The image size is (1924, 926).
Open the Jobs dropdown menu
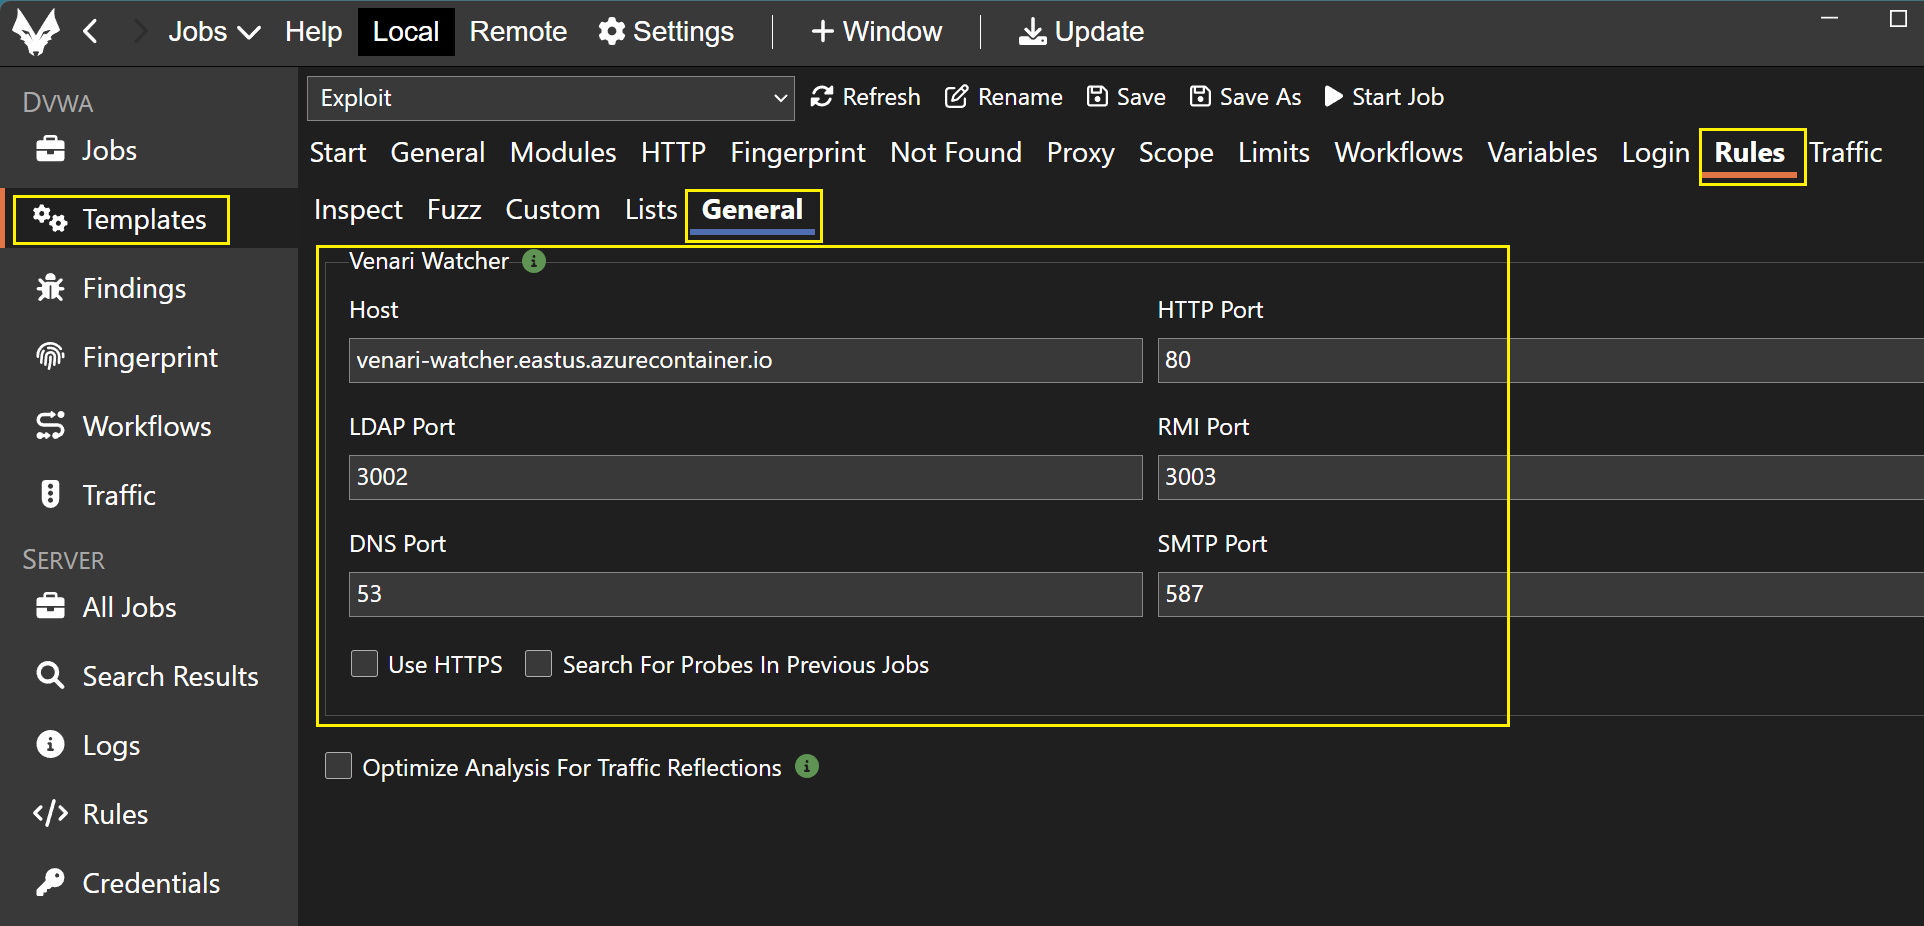(214, 32)
